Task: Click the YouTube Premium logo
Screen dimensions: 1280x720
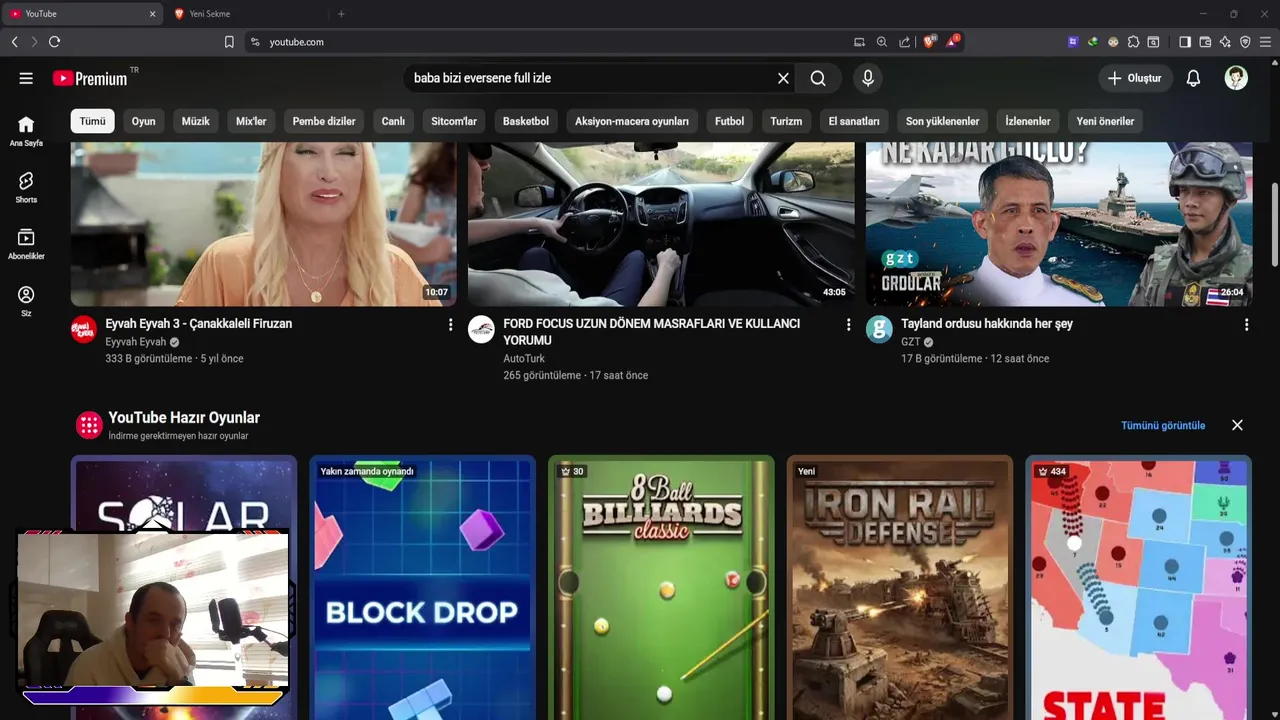Action: click(x=90, y=78)
